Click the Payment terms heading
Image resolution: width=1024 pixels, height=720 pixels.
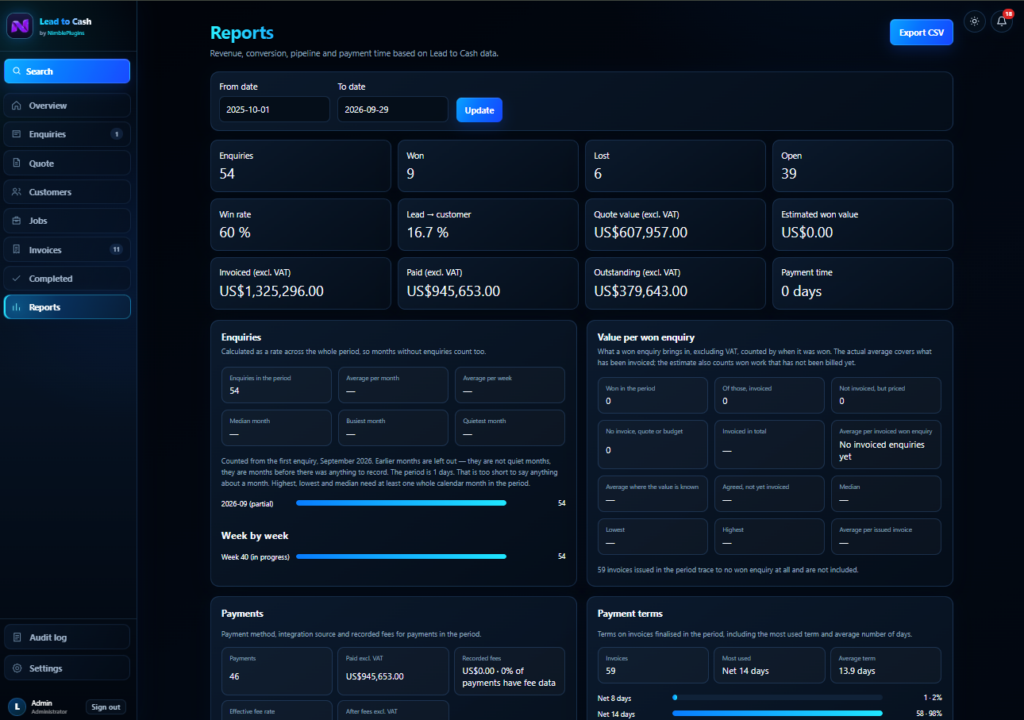coord(630,614)
